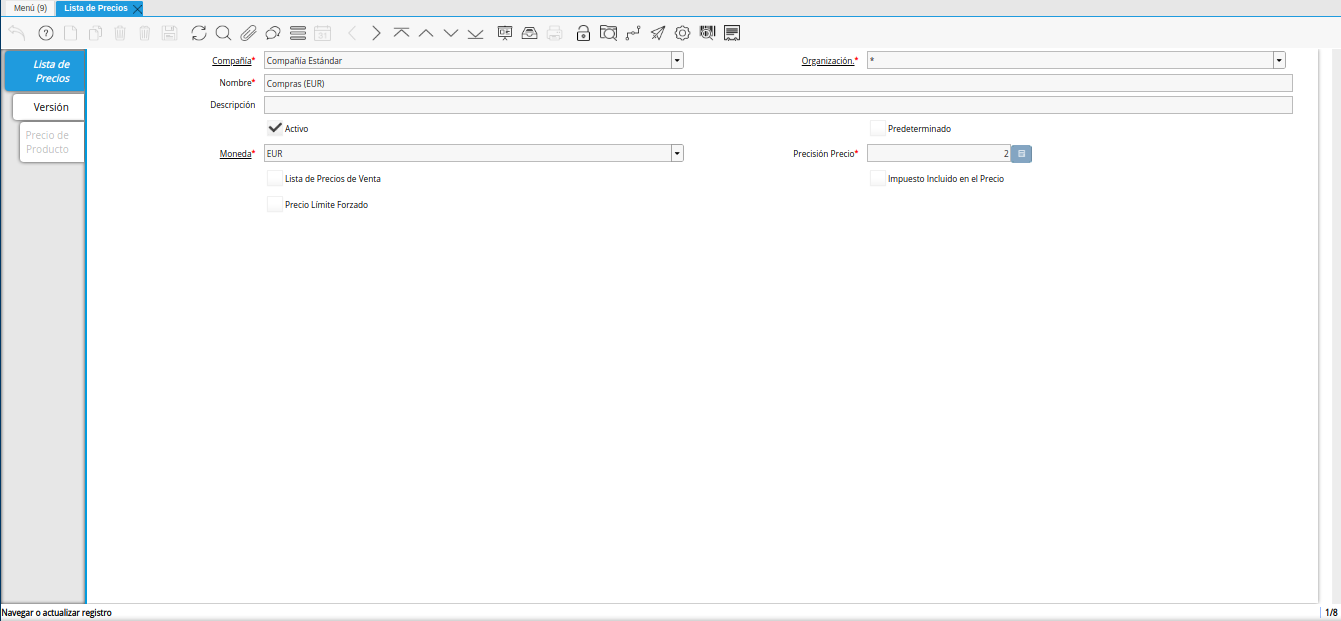The width and height of the screenshot is (1341, 621).
Task: Open the settings gear icon in toolbar
Action: coord(683,33)
